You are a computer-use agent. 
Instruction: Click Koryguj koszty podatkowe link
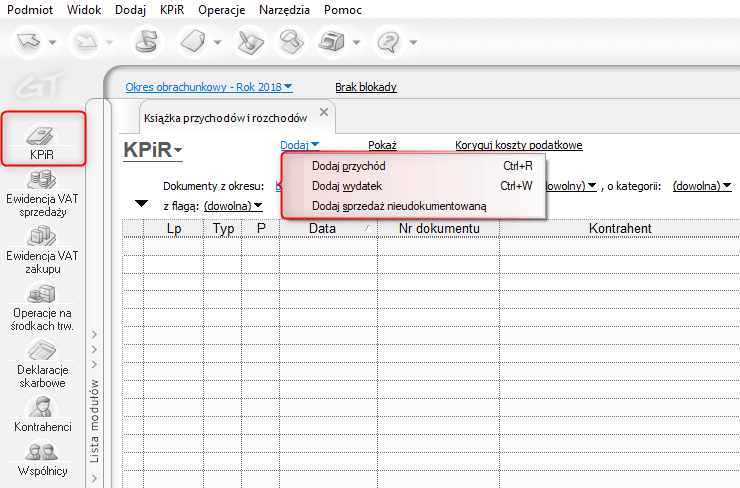519,145
